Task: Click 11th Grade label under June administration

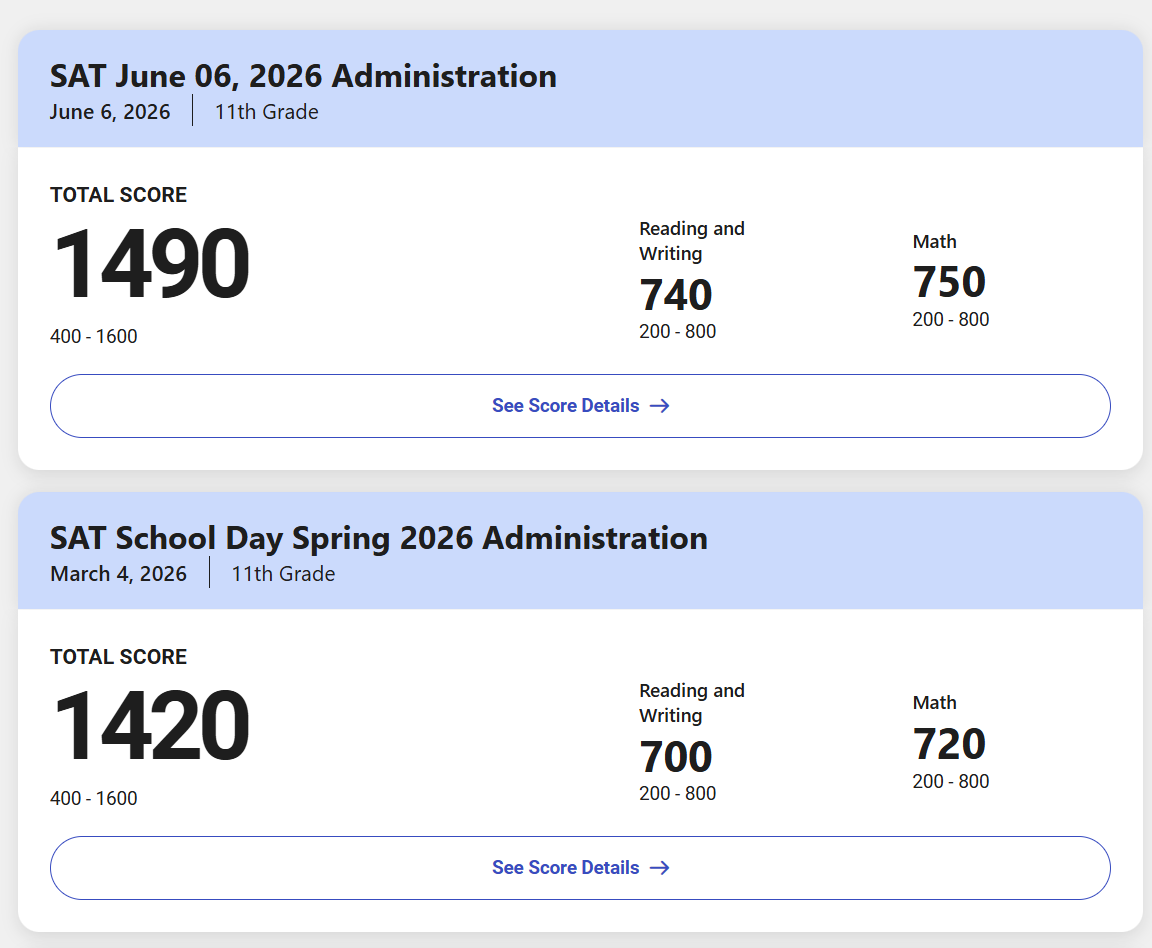Action: coord(267,112)
